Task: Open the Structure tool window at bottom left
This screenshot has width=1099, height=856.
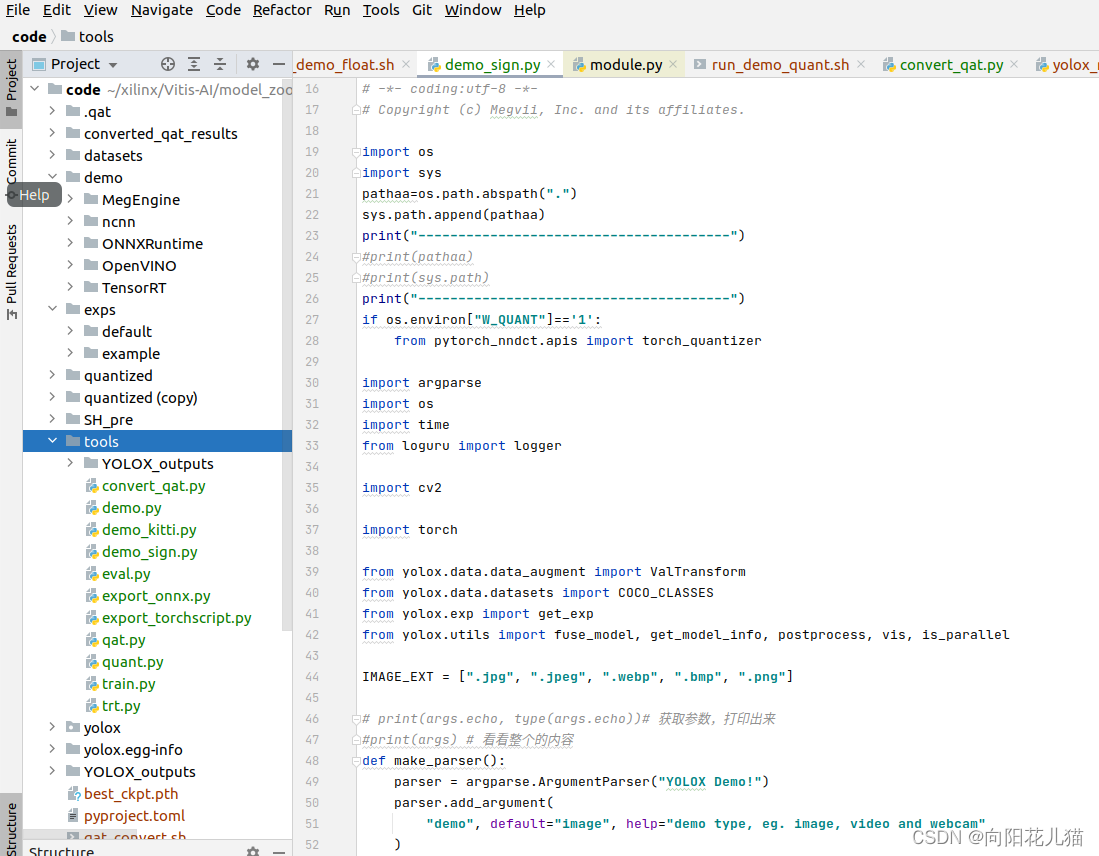Action: coord(12,822)
